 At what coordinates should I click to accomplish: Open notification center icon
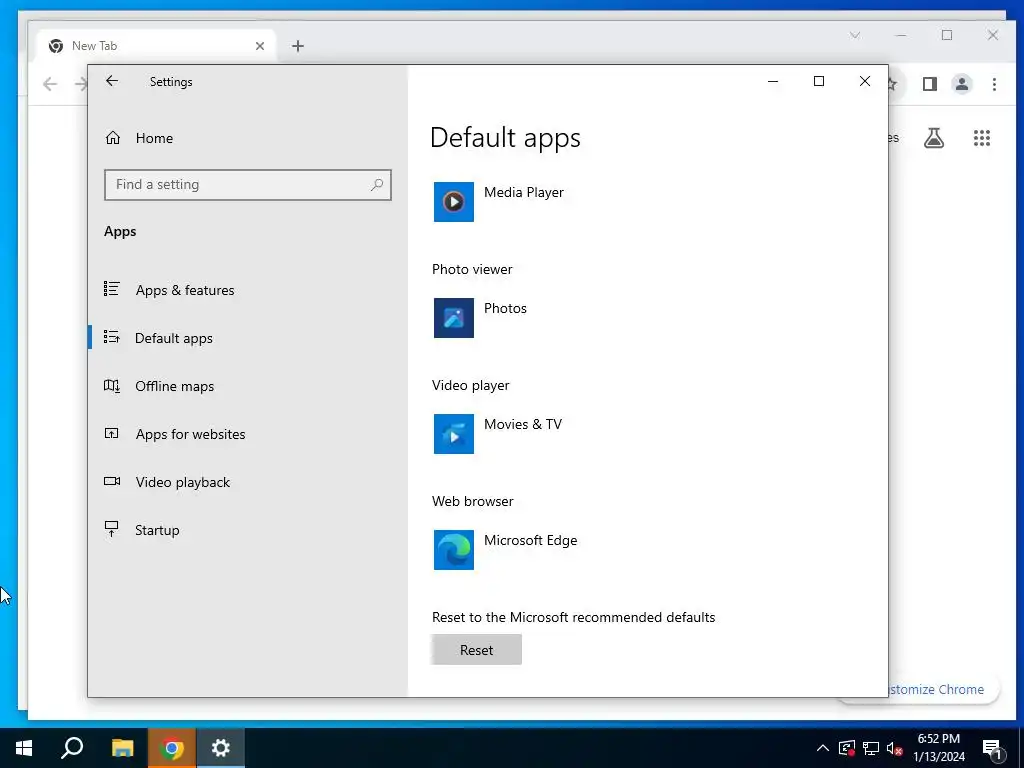pyautogui.click(x=993, y=750)
